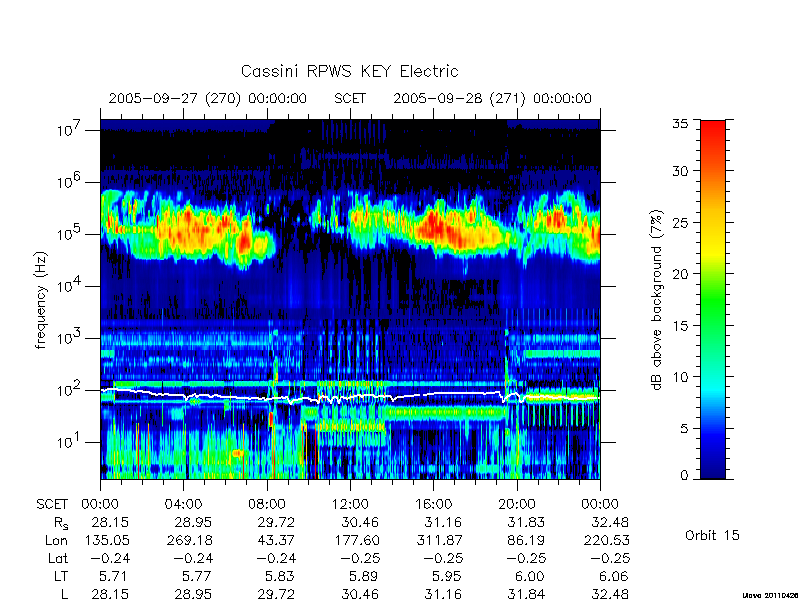Click the colorbar tick value 15
Viewport: 800px width, 600px height.
click(x=680, y=326)
